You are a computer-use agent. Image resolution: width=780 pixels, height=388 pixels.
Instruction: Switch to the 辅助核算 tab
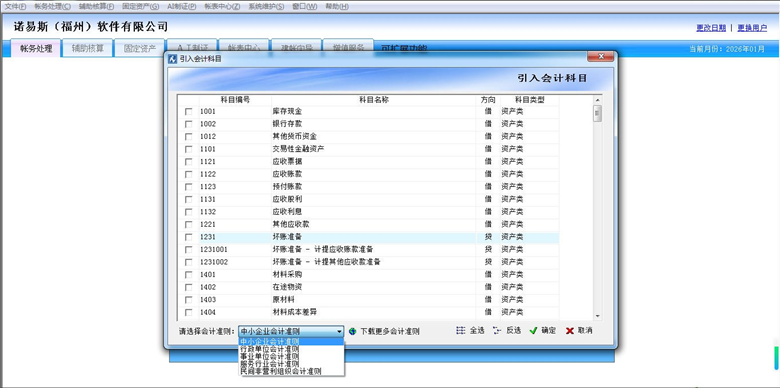(88, 48)
